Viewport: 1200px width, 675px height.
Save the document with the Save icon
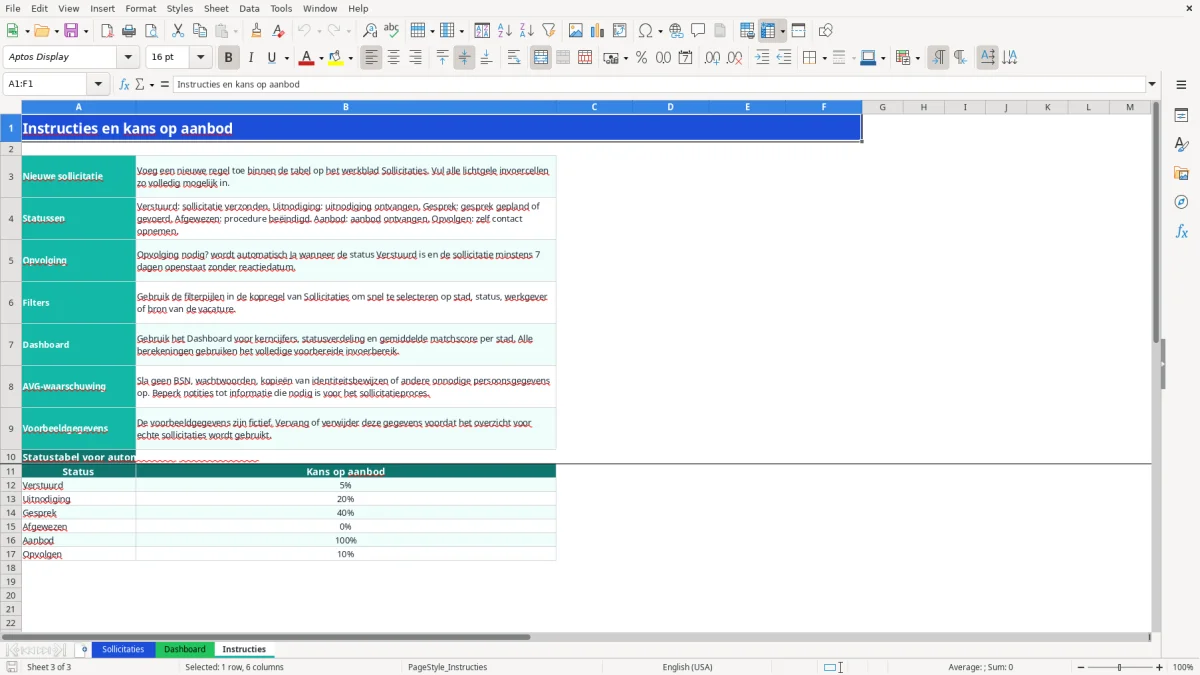(x=71, y=31)
